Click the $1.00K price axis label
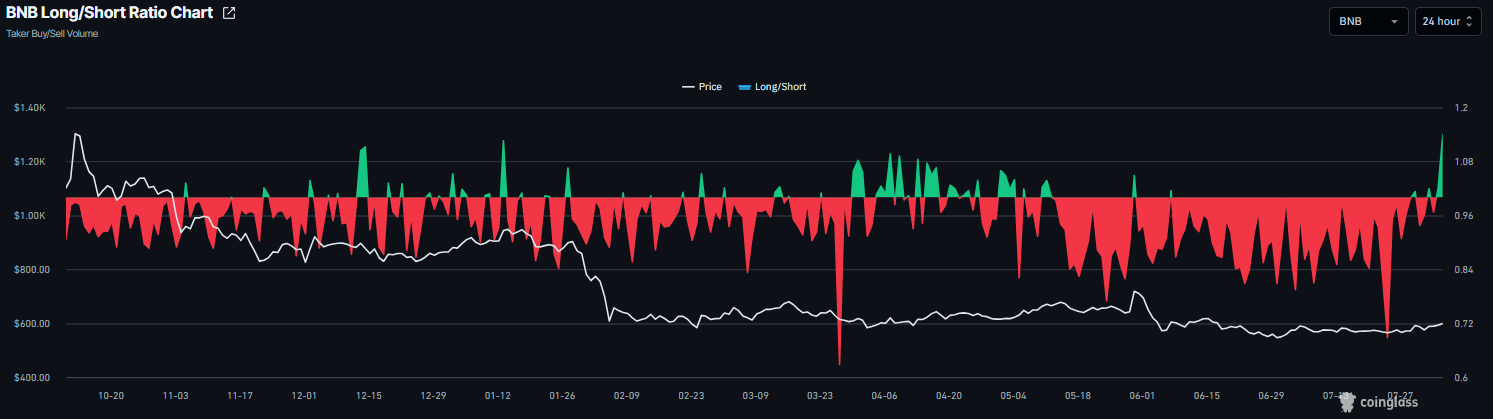1493x419 pixels. [29, 216]
